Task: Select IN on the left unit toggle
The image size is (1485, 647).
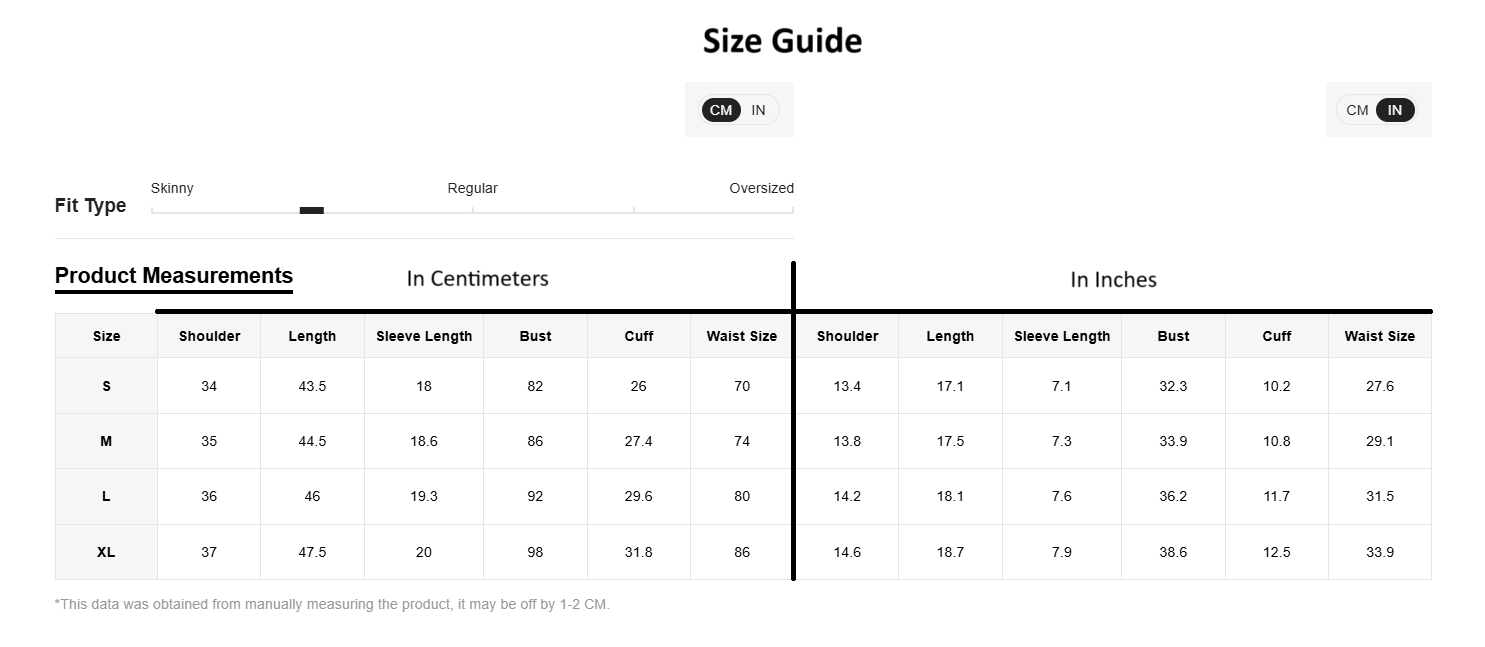Action: [758, 110]
